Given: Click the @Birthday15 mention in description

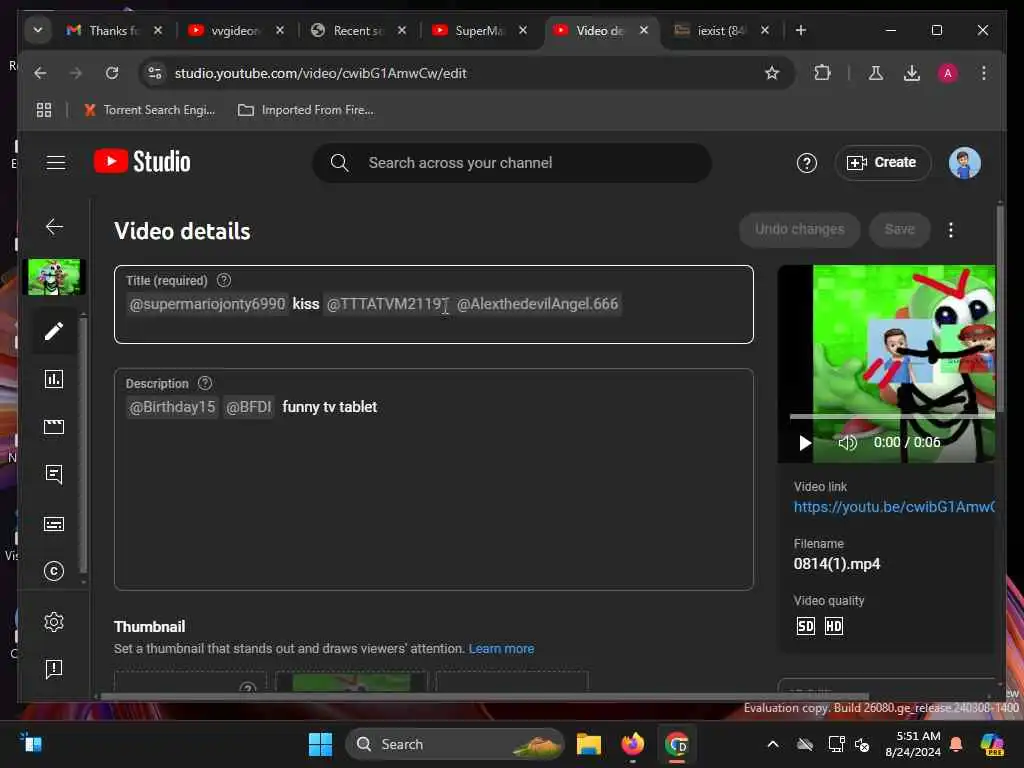Looking at the screenshot, I should (172, 408).
